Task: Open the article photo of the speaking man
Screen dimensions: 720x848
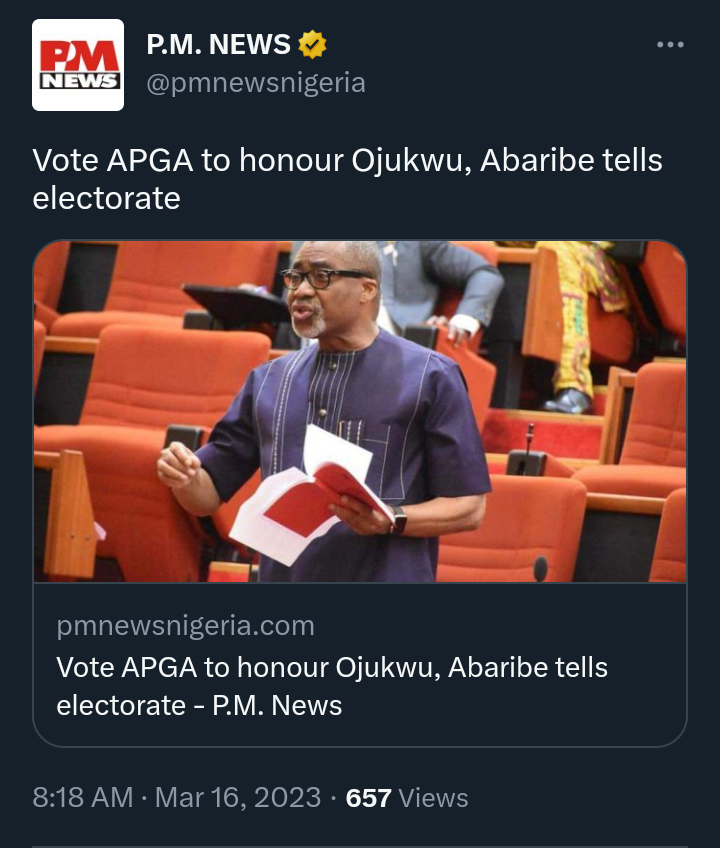Action: tap(360, 410)
